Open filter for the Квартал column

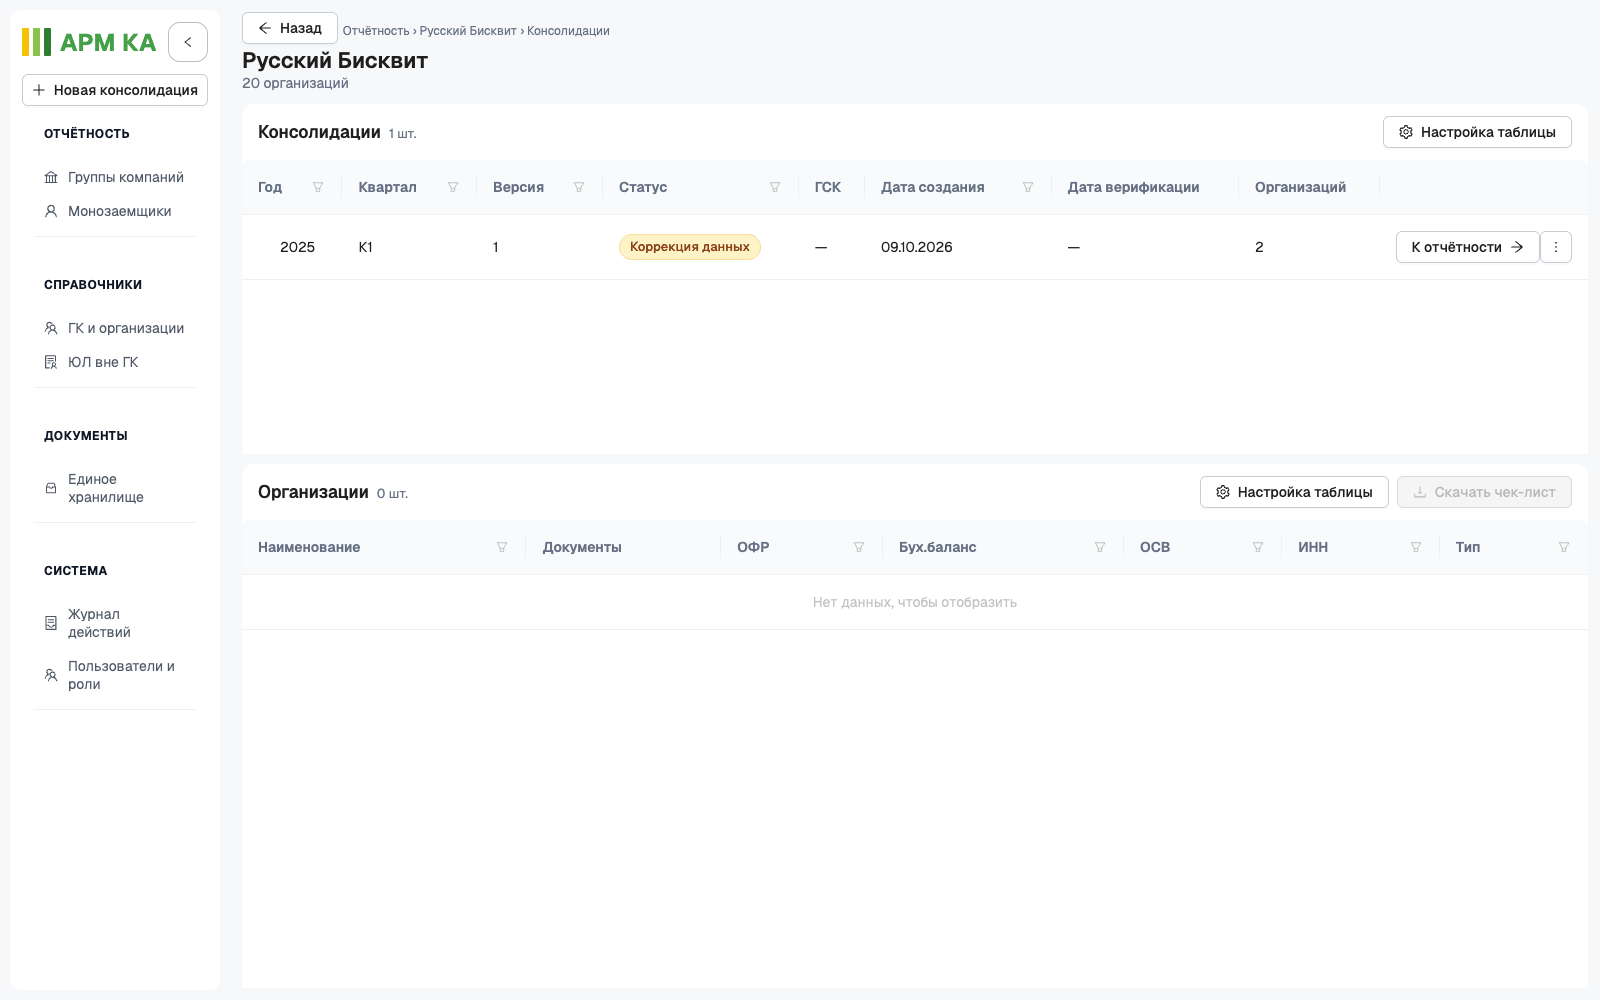click(x=453, y=187)
